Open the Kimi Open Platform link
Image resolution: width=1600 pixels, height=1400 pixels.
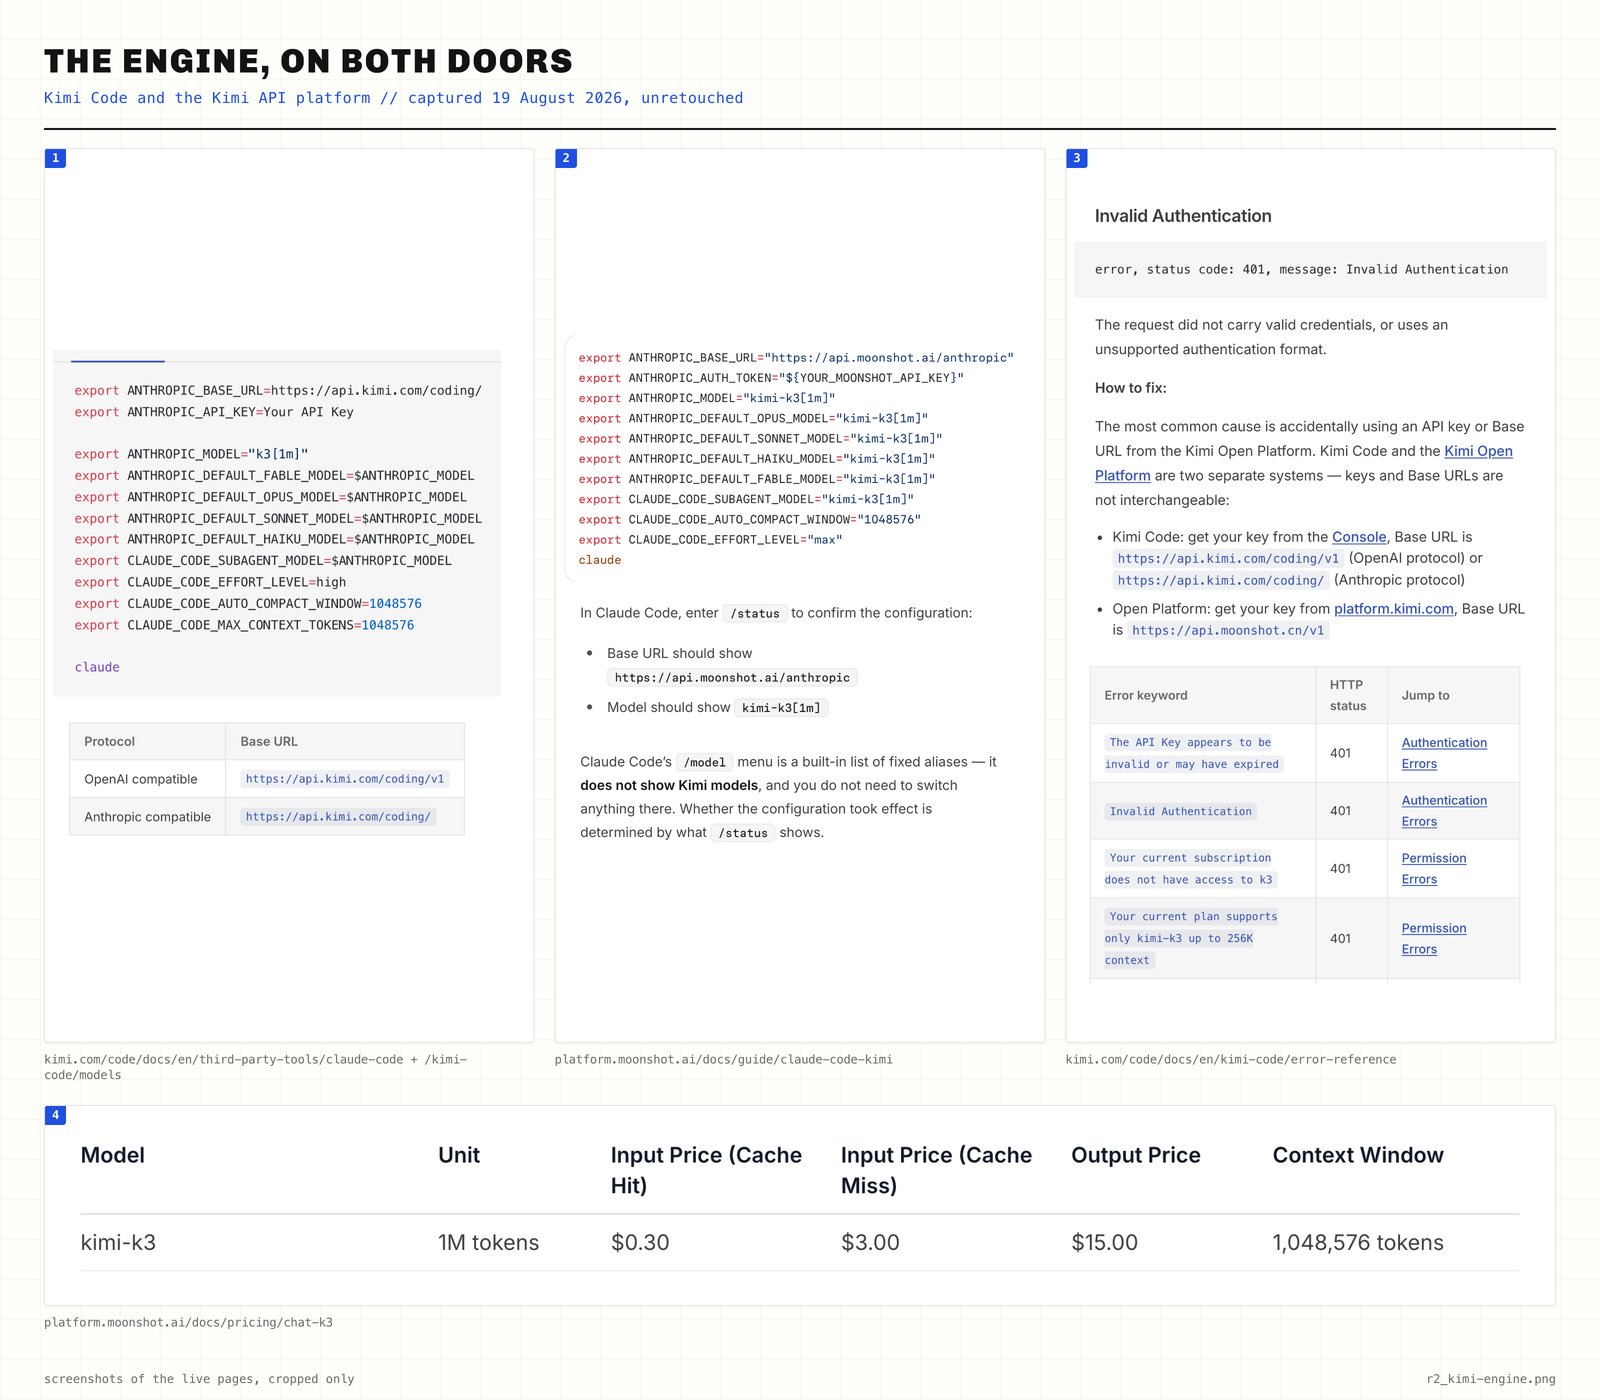tap(1304, 463)
